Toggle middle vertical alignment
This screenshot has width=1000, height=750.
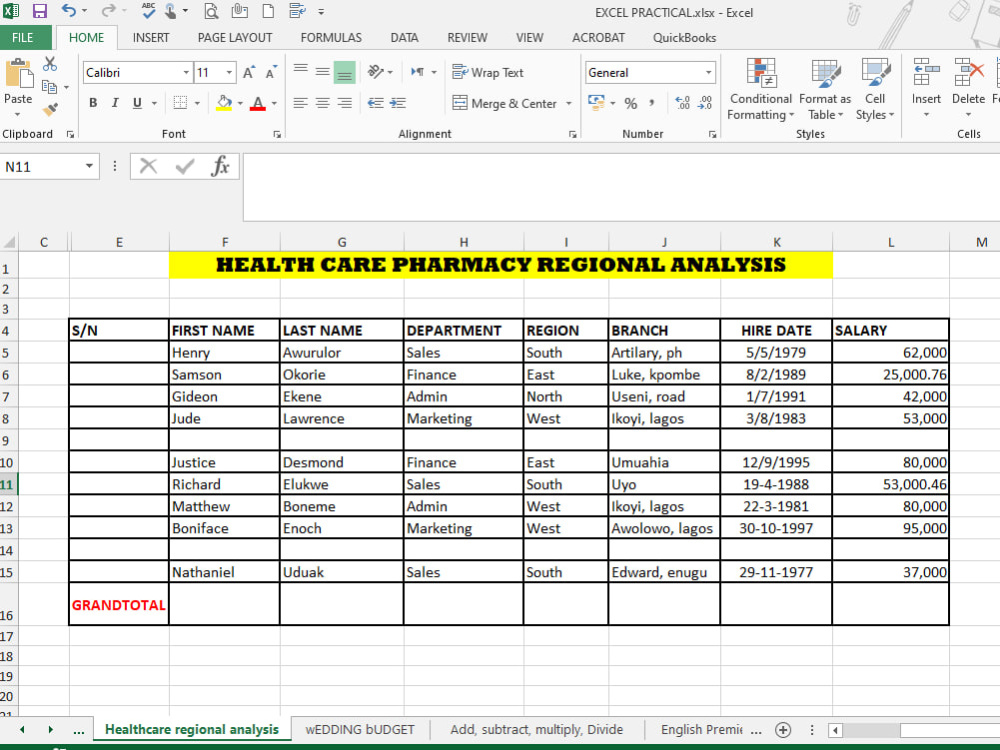point(323,71)
